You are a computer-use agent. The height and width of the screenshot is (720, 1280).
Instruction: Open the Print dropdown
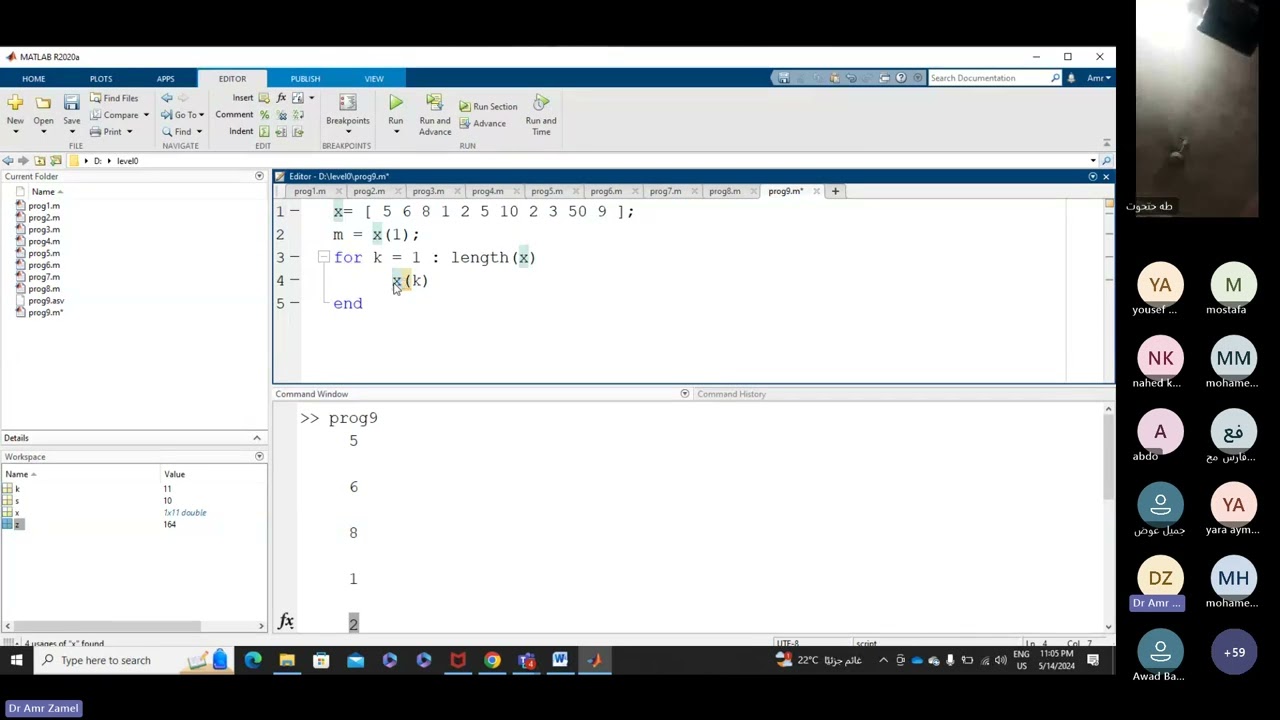tap(109, 132)
